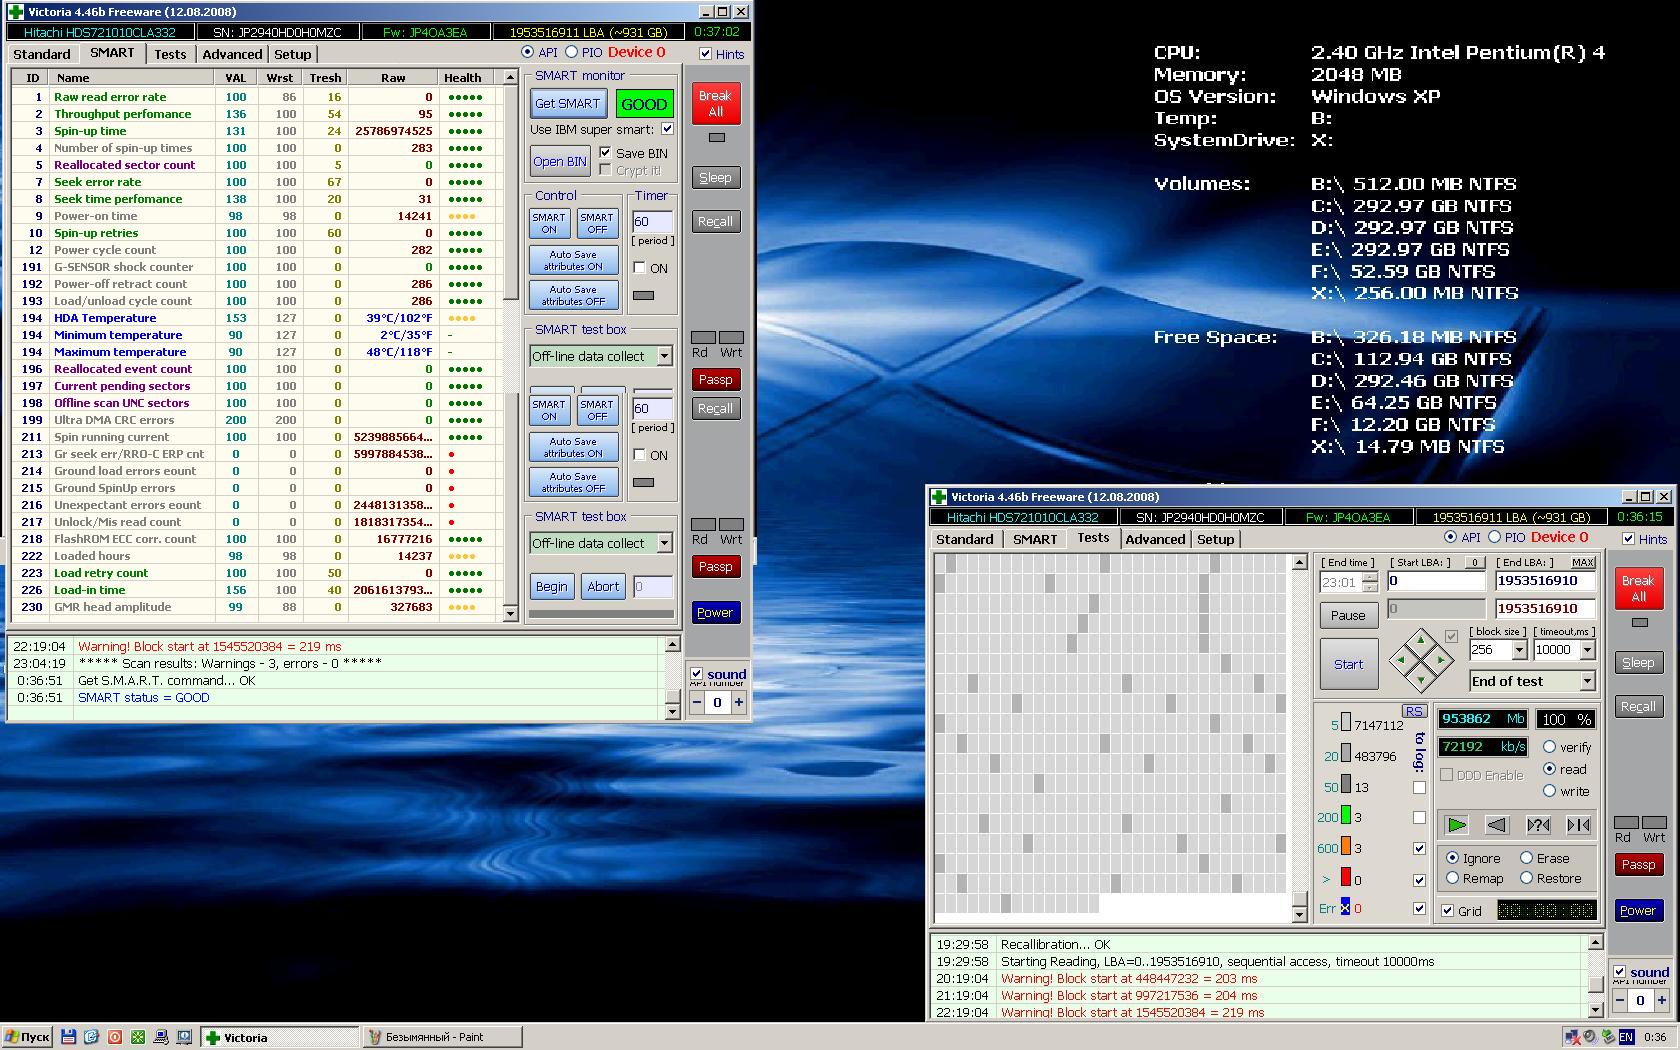Toggle log checkbox for Err blocks
Viewport: 1680px width, 1050px height.
coord(1419,908)
